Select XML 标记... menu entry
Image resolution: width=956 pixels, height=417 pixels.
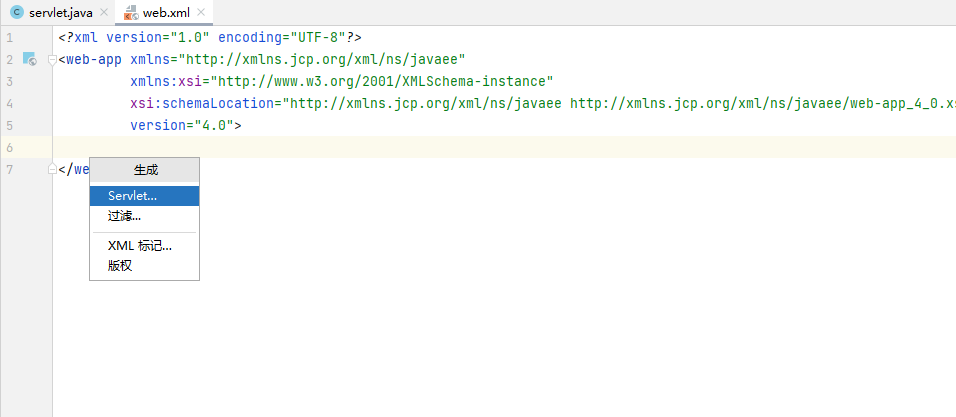139,246
